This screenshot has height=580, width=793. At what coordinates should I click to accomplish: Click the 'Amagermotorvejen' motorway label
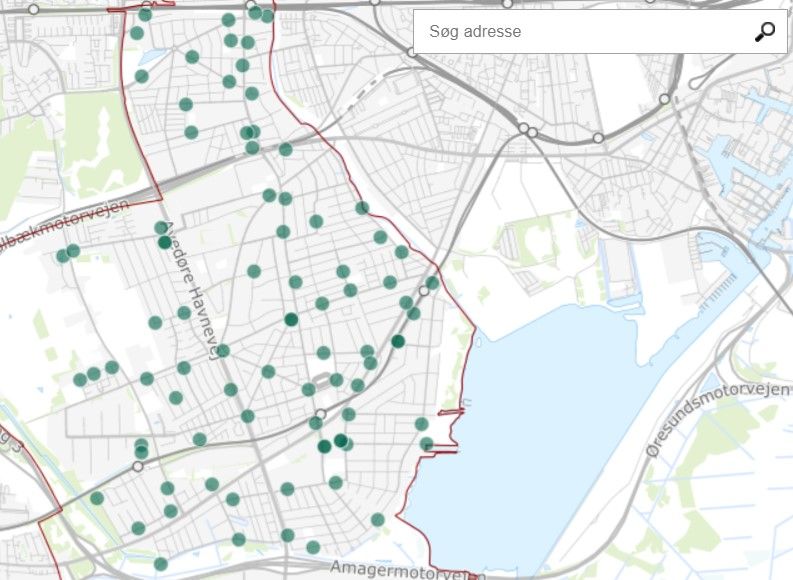click(408, 571)
